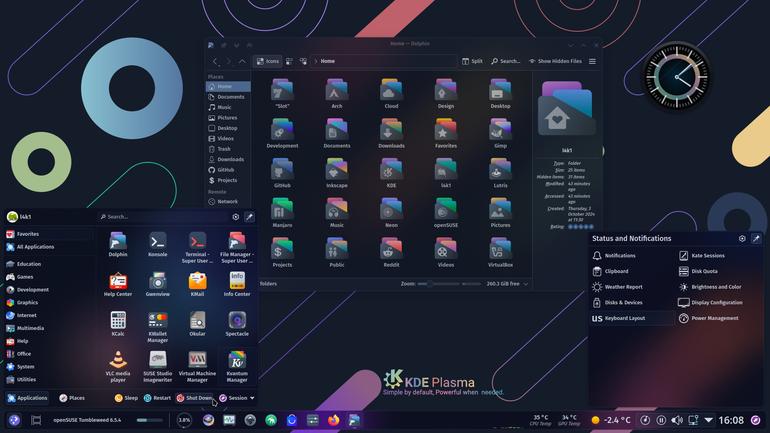This screenshot has width=770, height=433.
Task: Launch Kvantum Manager
Action: tap(237, 366)
